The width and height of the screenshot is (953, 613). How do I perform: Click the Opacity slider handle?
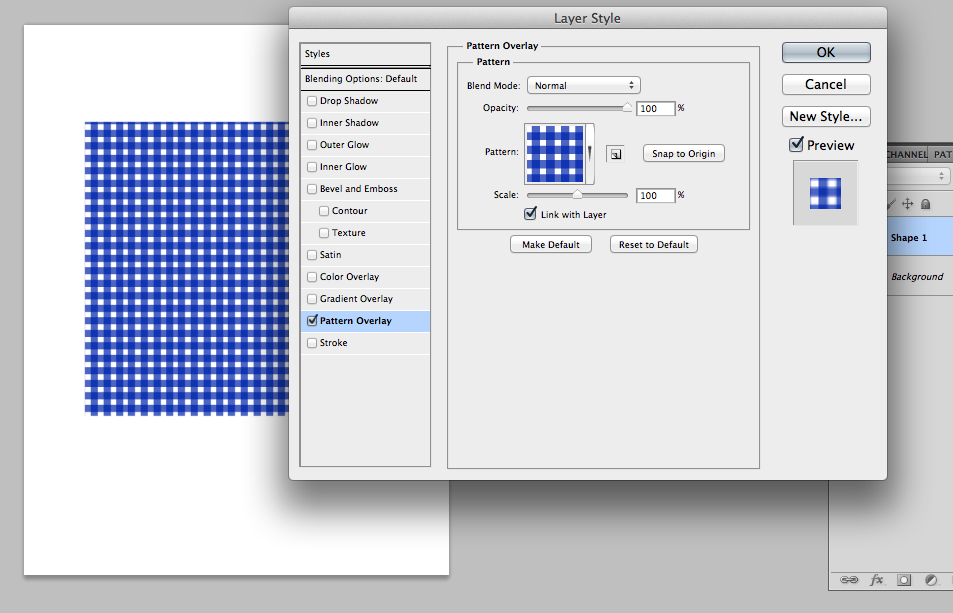(x=627, y=108)
